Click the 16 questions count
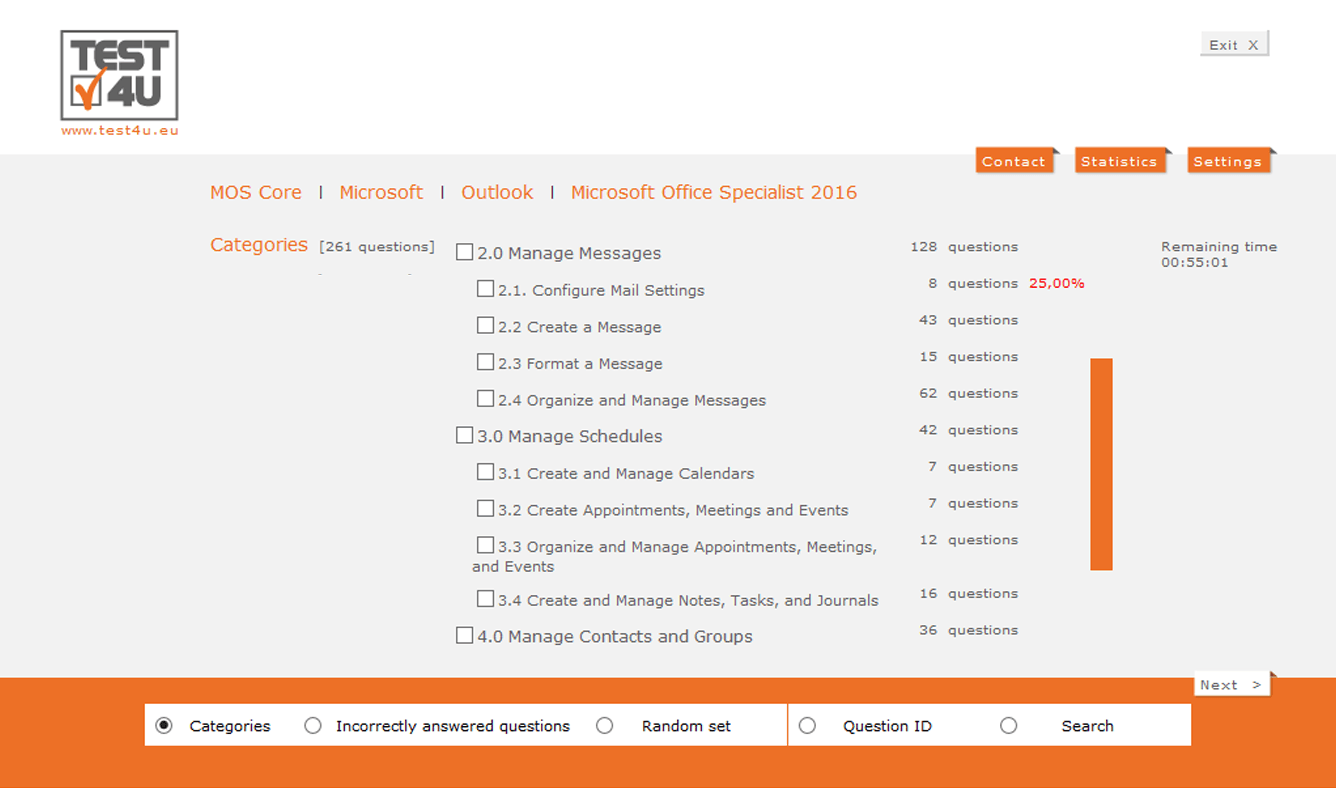Image resolution: width=1336 pixels, height=788 pixels. (969, 593)
